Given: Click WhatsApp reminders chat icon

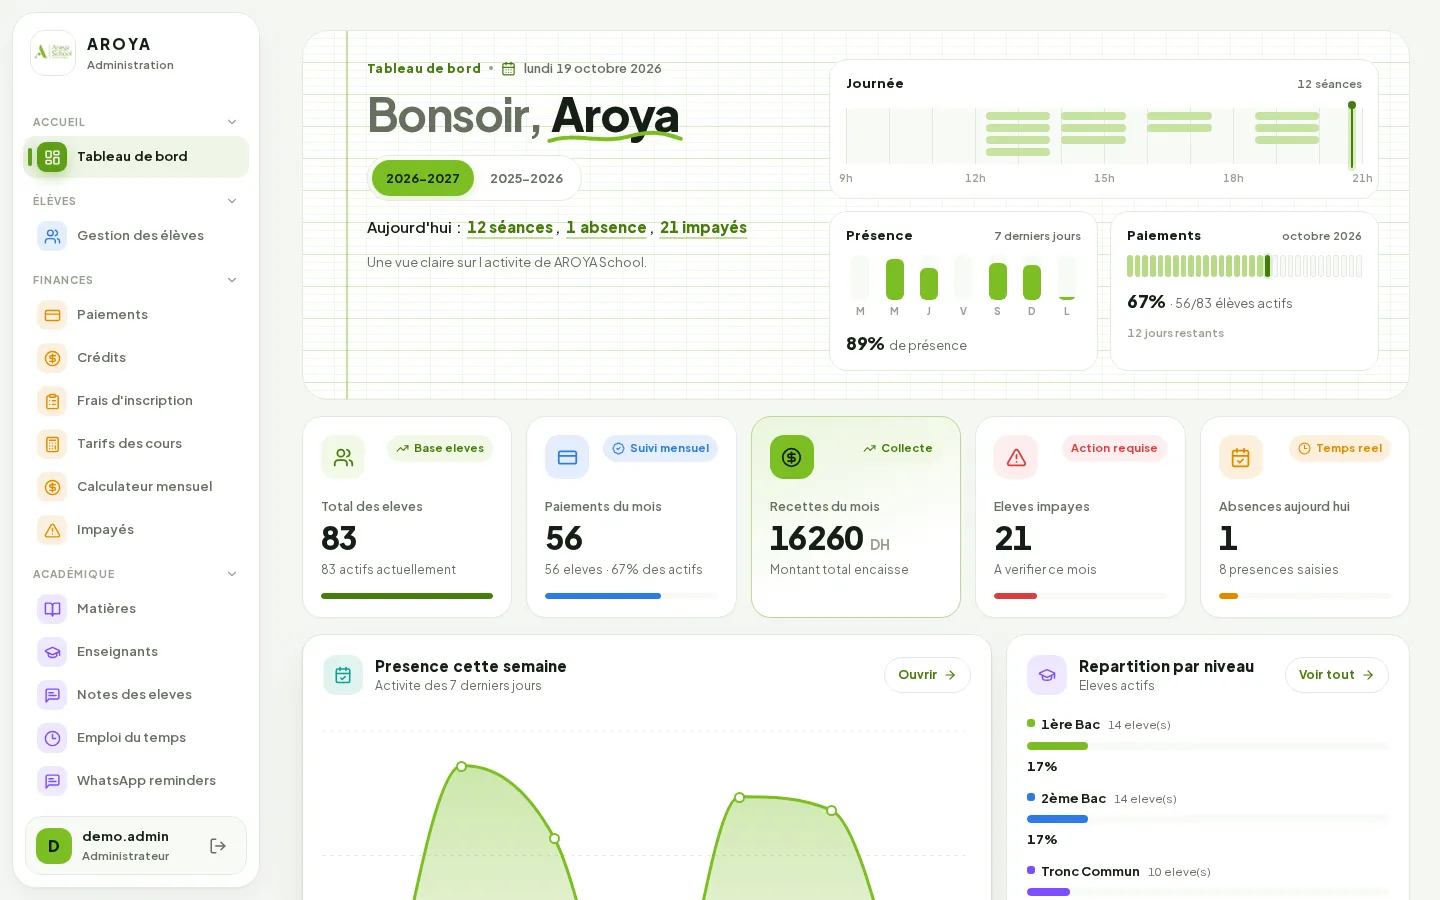Looking at the screenshot, I should [x=53, y=781].
